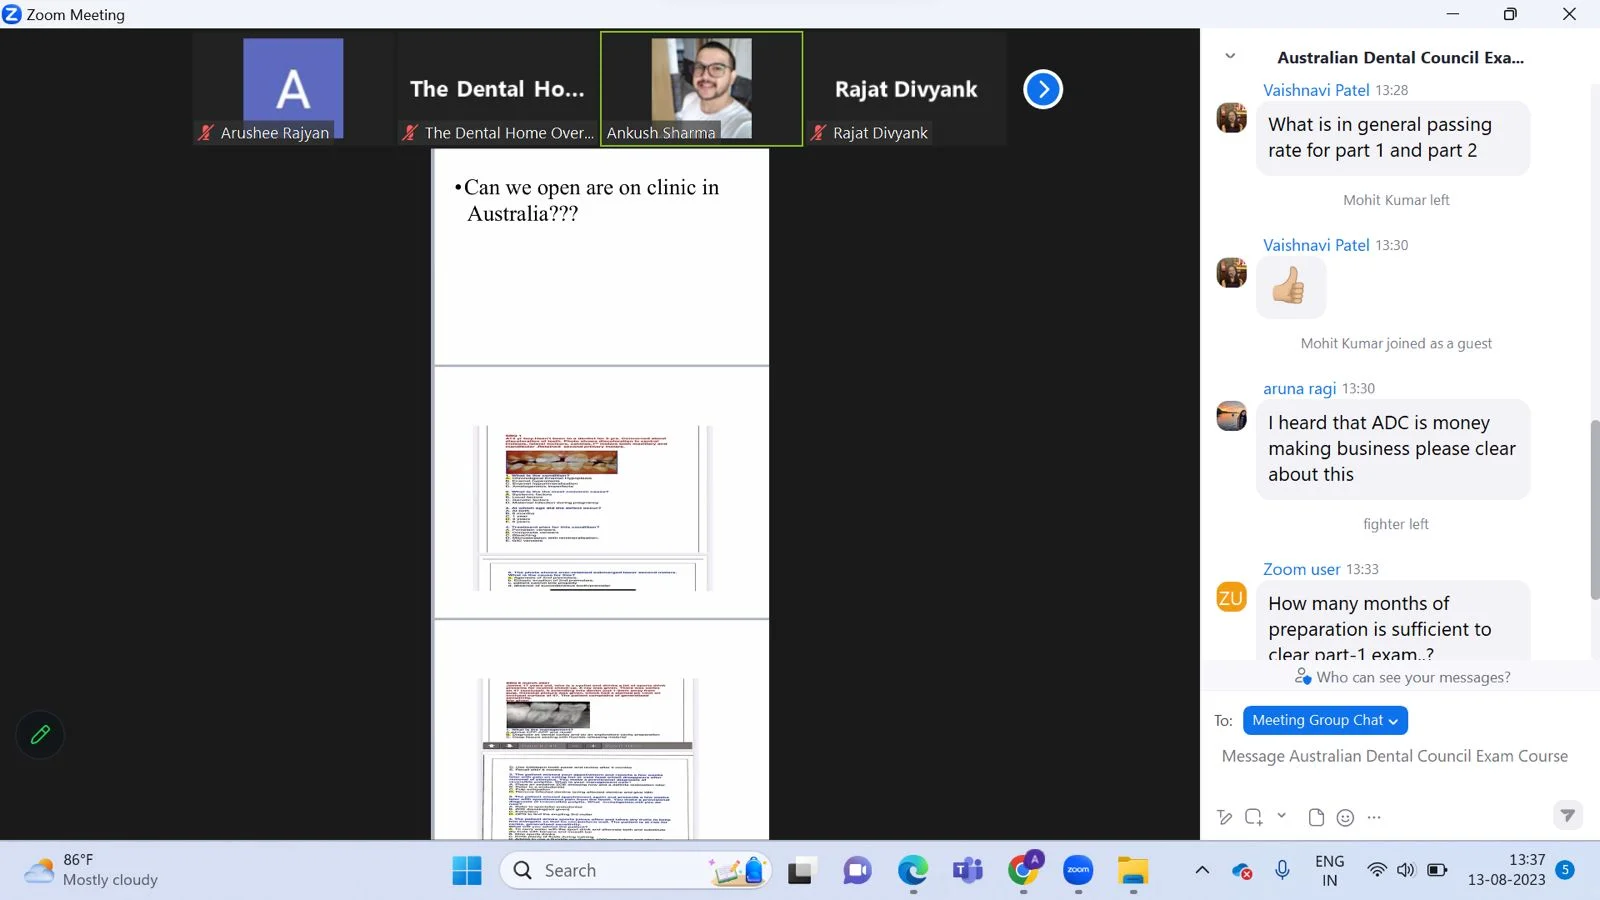Open the ENG IN language switcher
This screenshot has width=1600, height=900.
click(1329, 870)
